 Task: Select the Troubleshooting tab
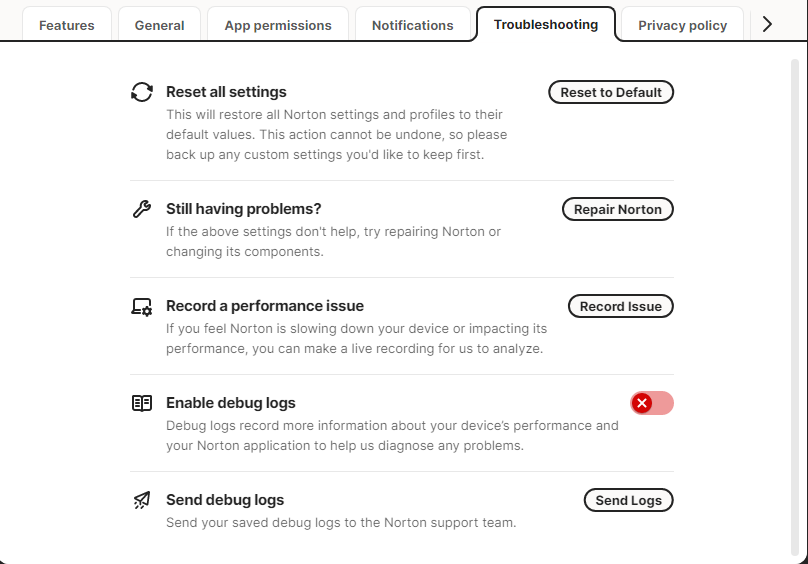click(546, 24)
